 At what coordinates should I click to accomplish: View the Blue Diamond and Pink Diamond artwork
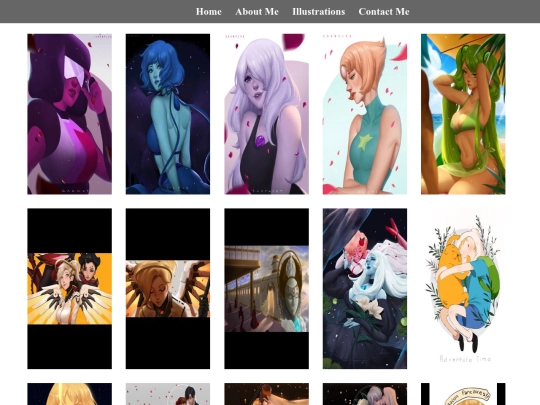click(x=365, y=289)
